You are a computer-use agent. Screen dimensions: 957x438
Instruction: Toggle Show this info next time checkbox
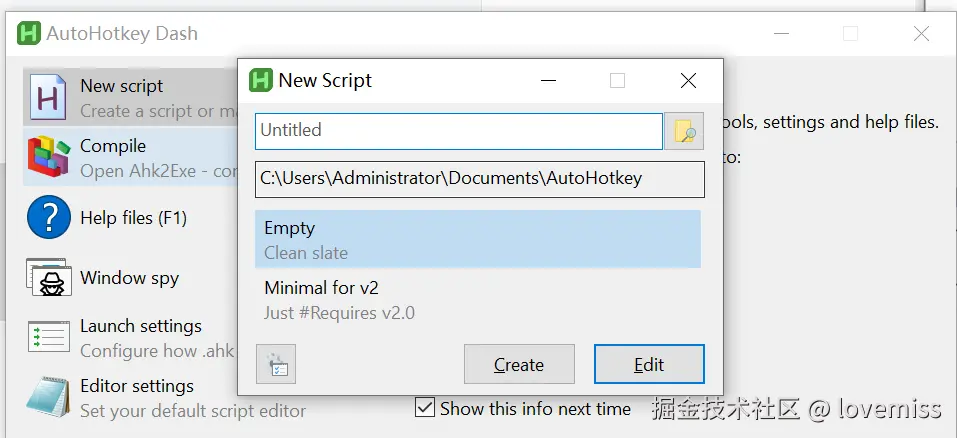(x=425, y=408)
